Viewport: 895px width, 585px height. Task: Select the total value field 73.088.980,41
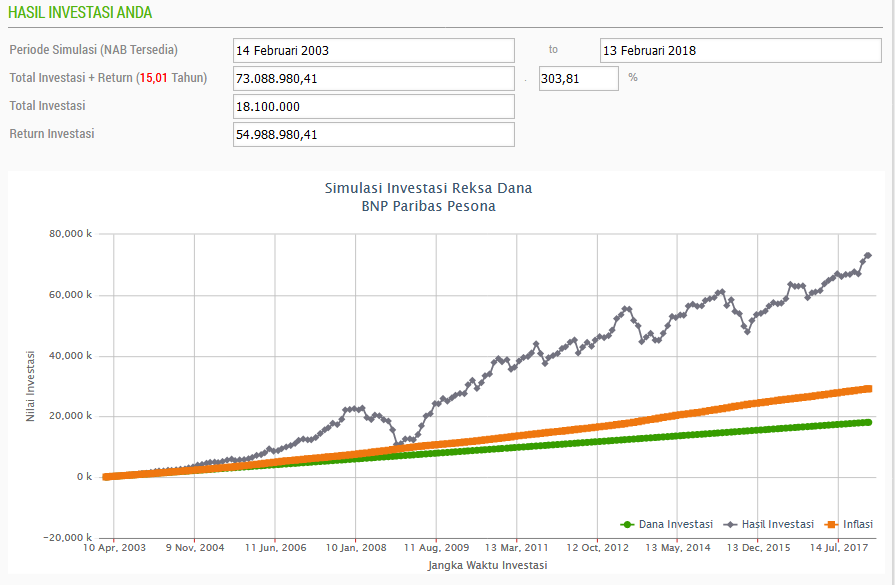(x=373, y=78)
